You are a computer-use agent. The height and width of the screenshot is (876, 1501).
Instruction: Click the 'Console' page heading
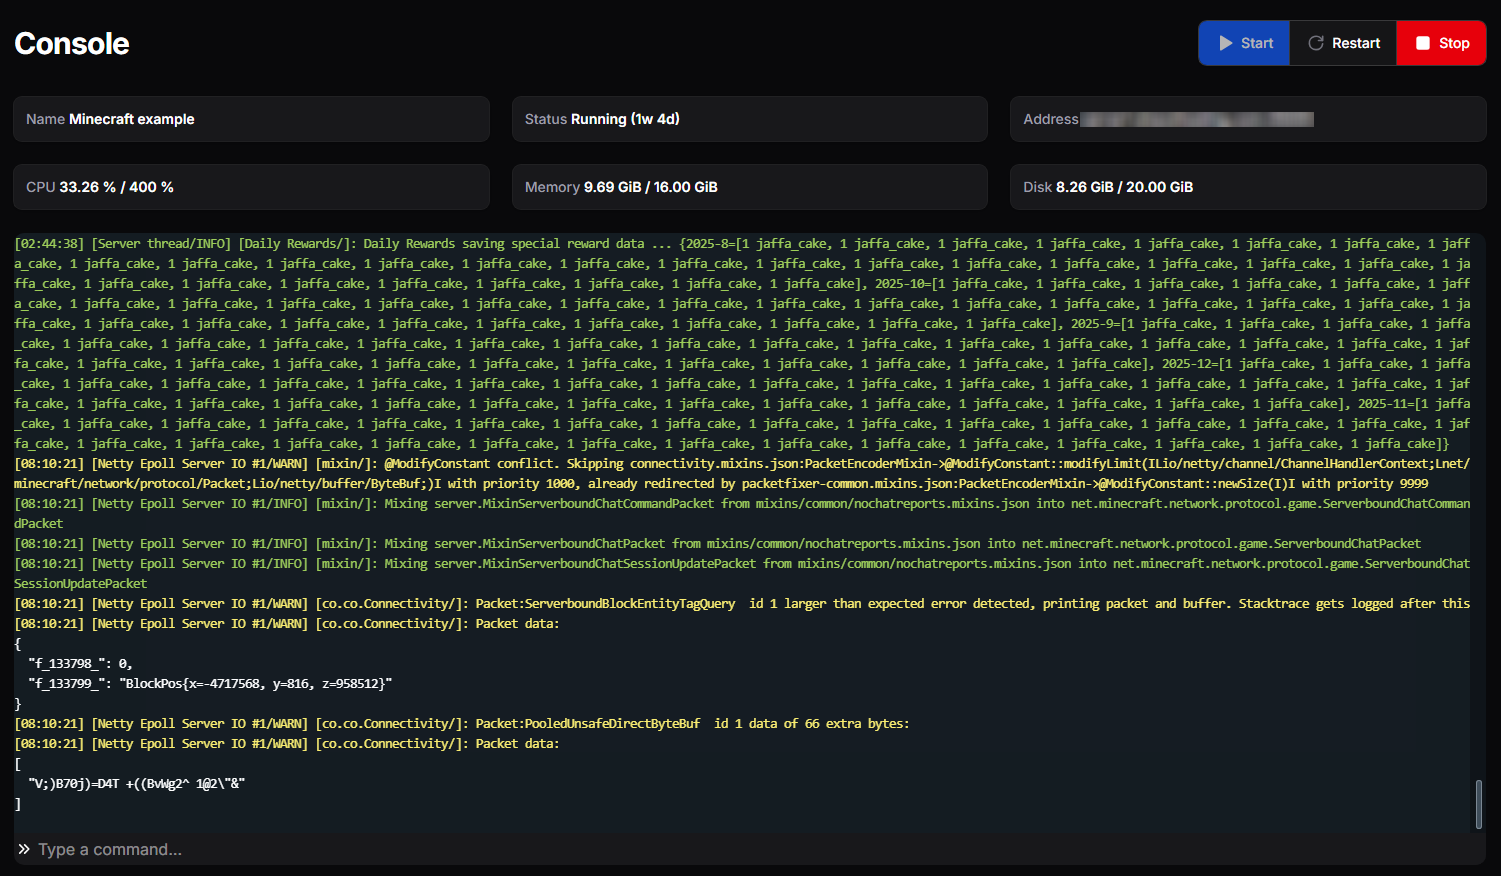[x=72, y=43]
